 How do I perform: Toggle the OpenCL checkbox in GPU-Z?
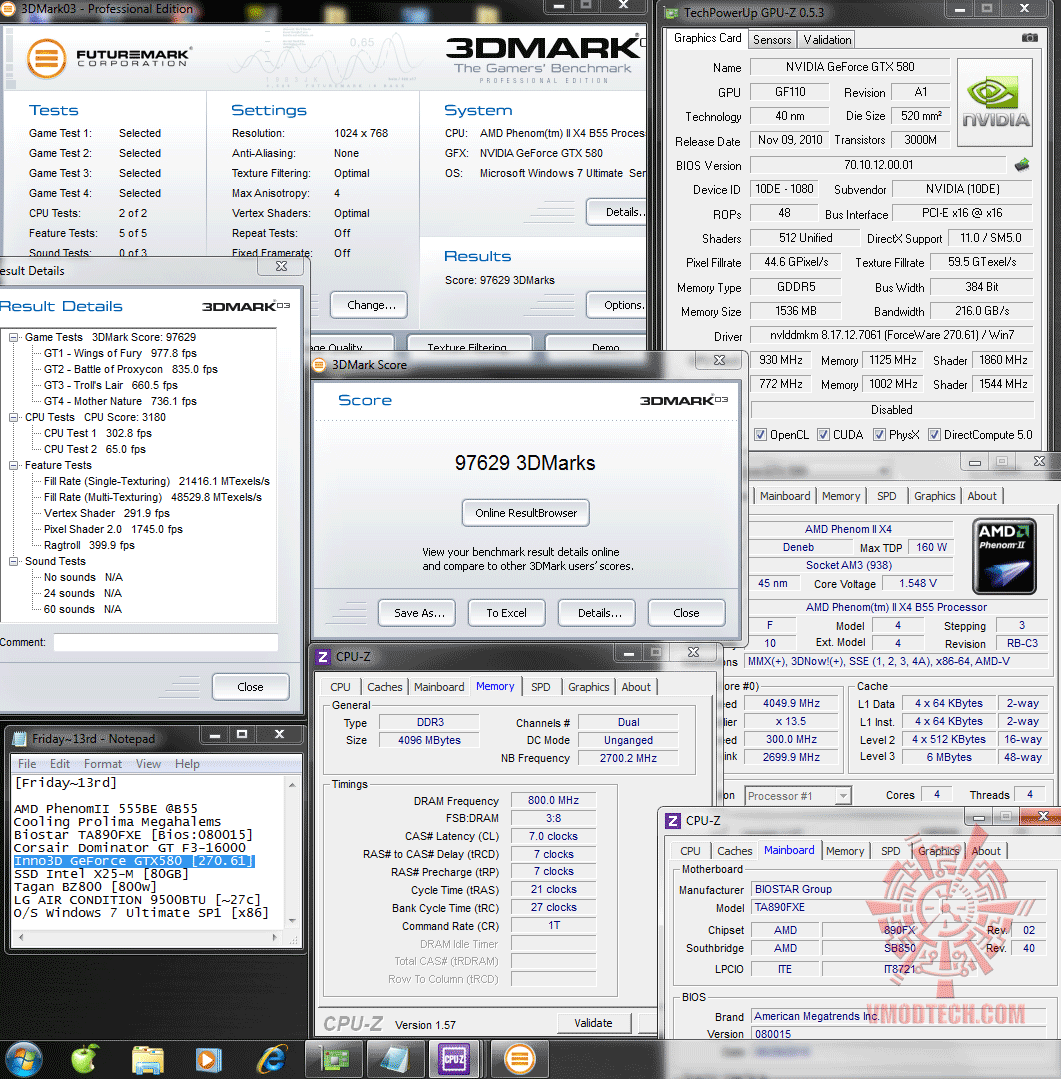point(760,435)
